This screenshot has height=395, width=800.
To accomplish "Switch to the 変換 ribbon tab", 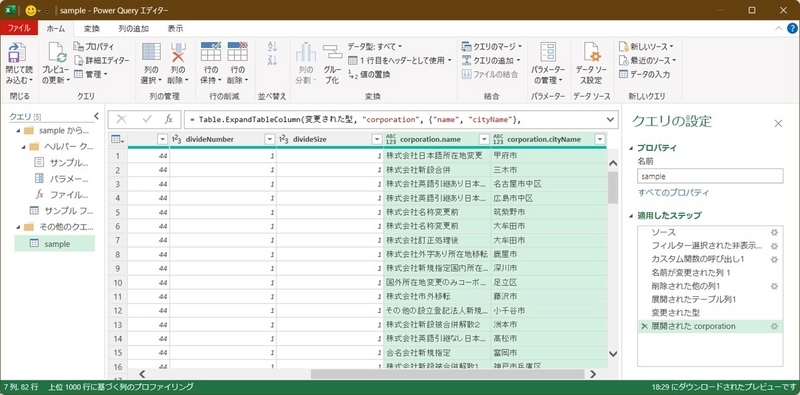I will point(92,29).
